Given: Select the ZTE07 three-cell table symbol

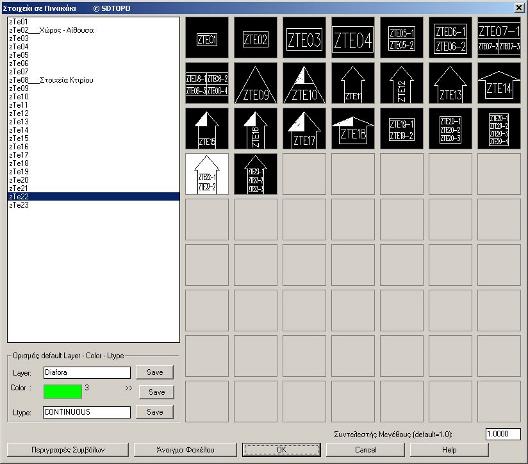Looking at the screenshot, I should click(499, 38).
